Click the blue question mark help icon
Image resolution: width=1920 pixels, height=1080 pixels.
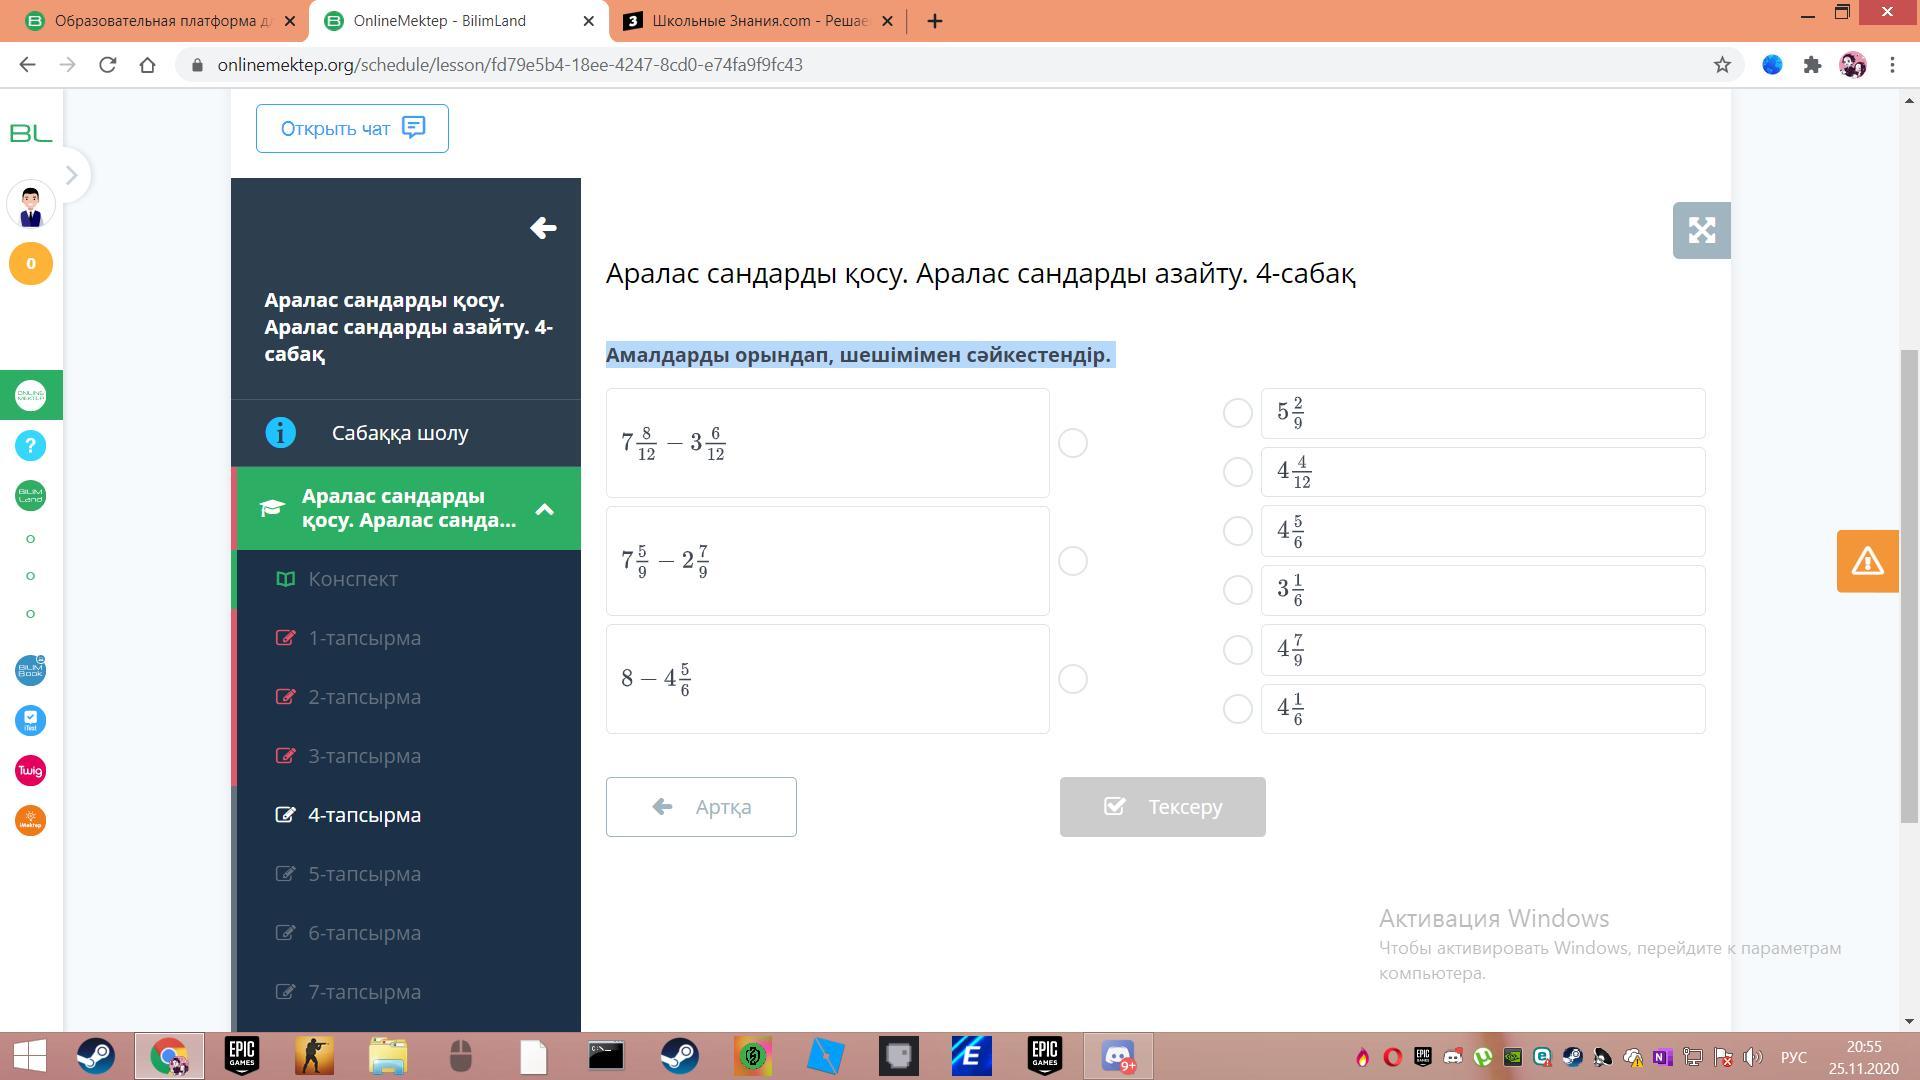pyautogui.click(x=30, y=446)
